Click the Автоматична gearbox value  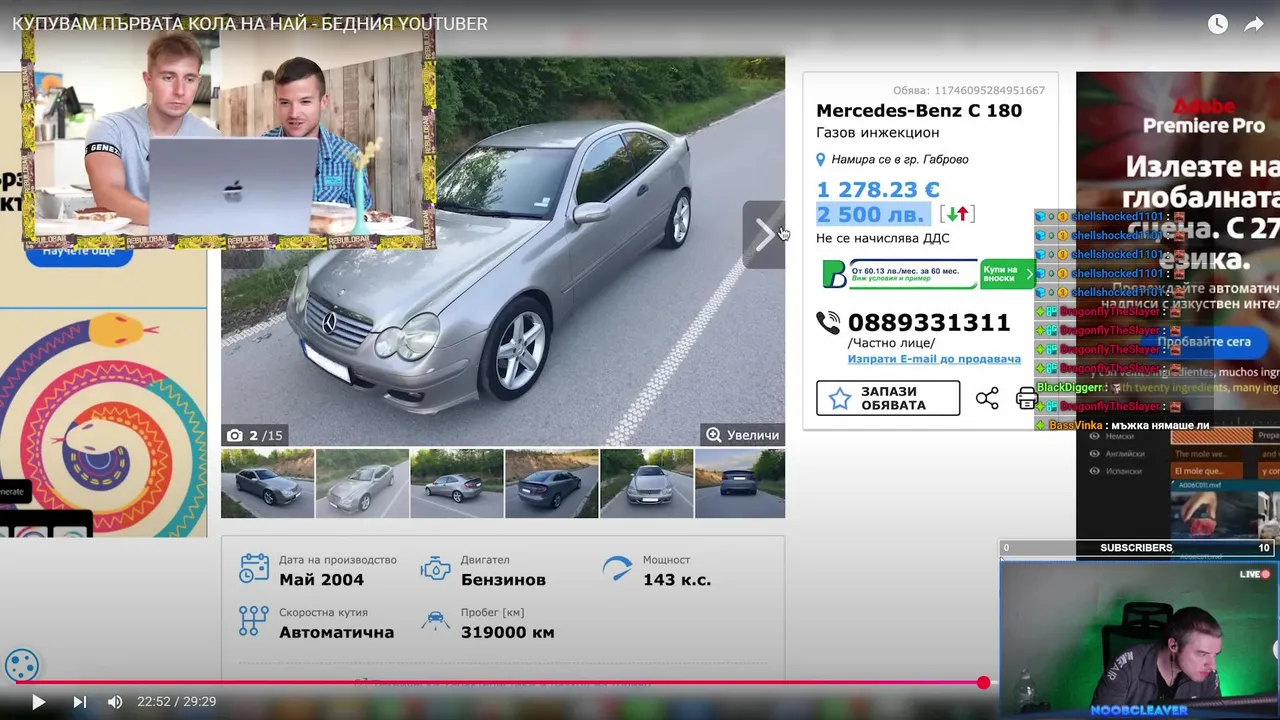tap(336, 632)
